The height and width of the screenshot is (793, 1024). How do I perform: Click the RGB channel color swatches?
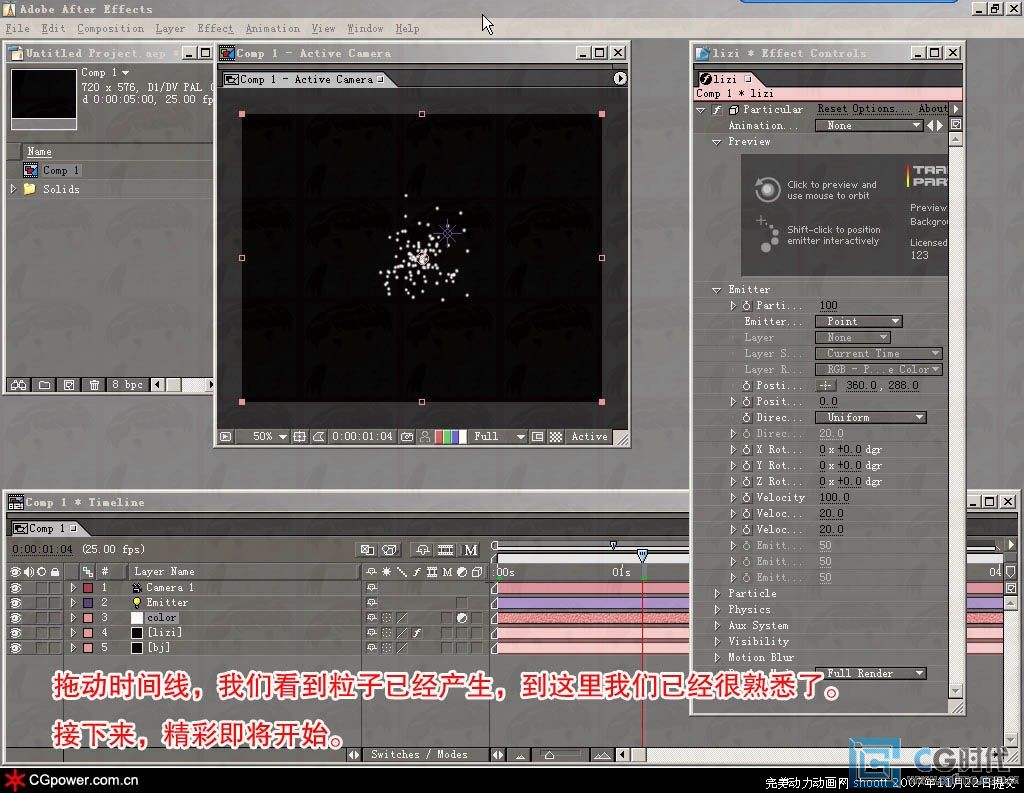(x=451, y=436)
